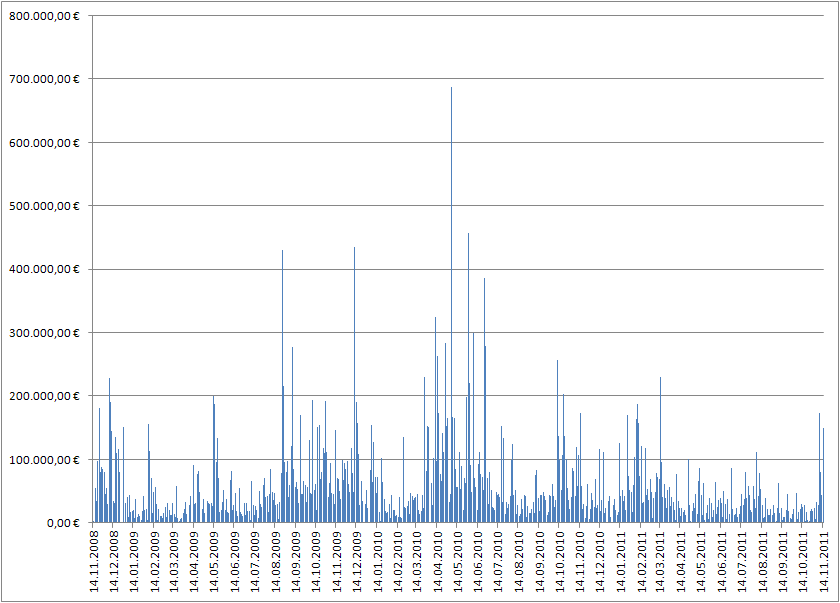Select the tallest bar near 690.000 €
The width and height of the screenshot is (840, 603).
coord(451,305)
